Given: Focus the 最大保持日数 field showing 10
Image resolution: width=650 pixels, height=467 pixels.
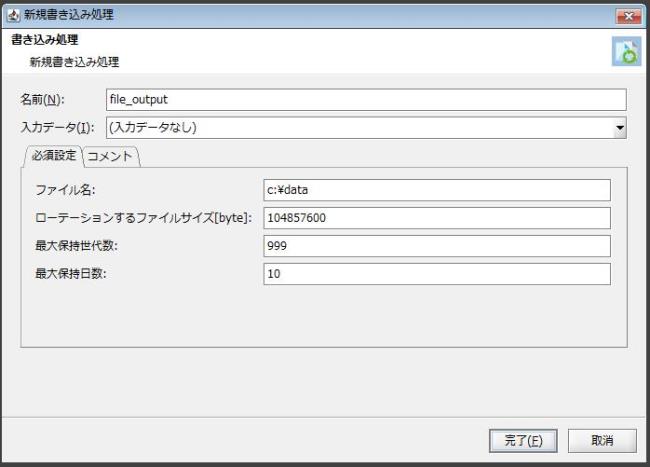Looking at the screenshot, I should coord(436,274).
